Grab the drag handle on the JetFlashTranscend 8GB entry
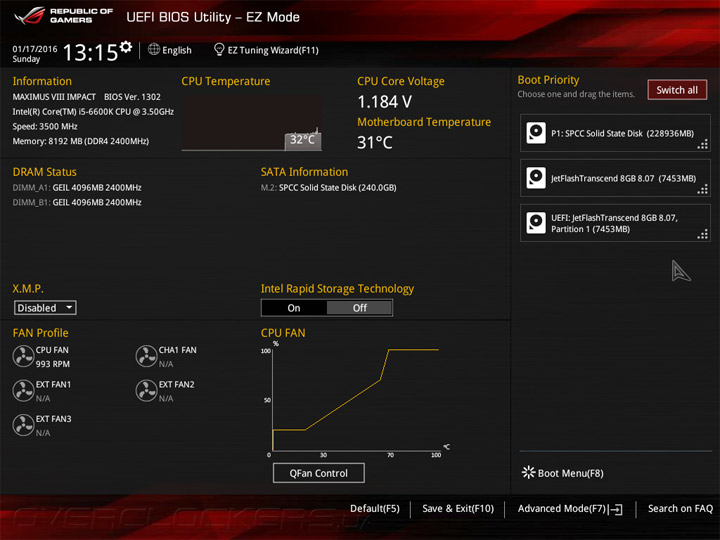This screenshot has height=540, width=720. [703, 189]
